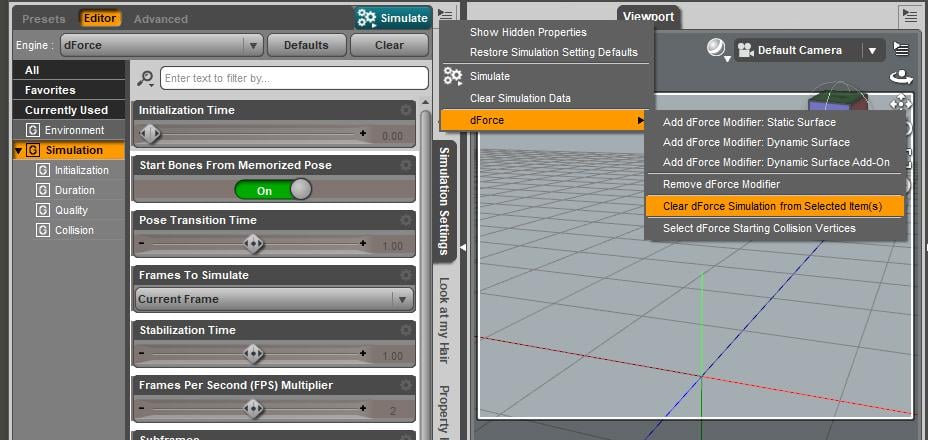
Task: Switch to the Advanced tab
Action: (160, 19)
